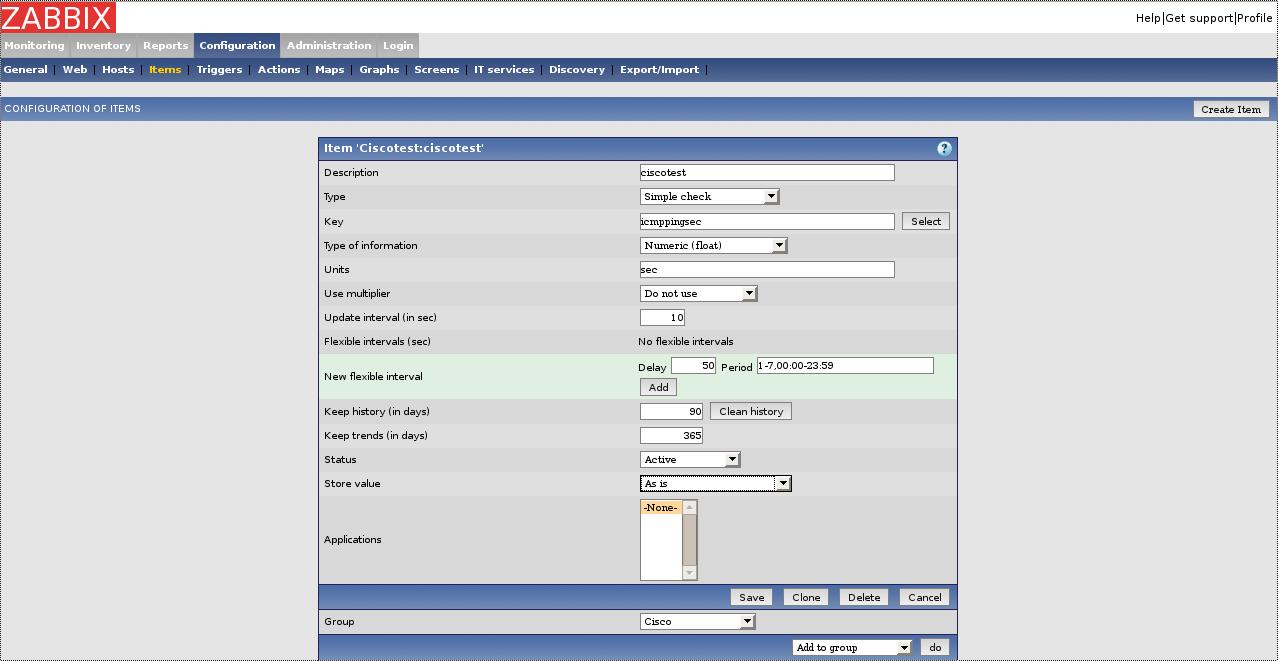The height and width of the screenshot is (661, 1278).
Task: Click the Get support link
Action: [1199, 18]
